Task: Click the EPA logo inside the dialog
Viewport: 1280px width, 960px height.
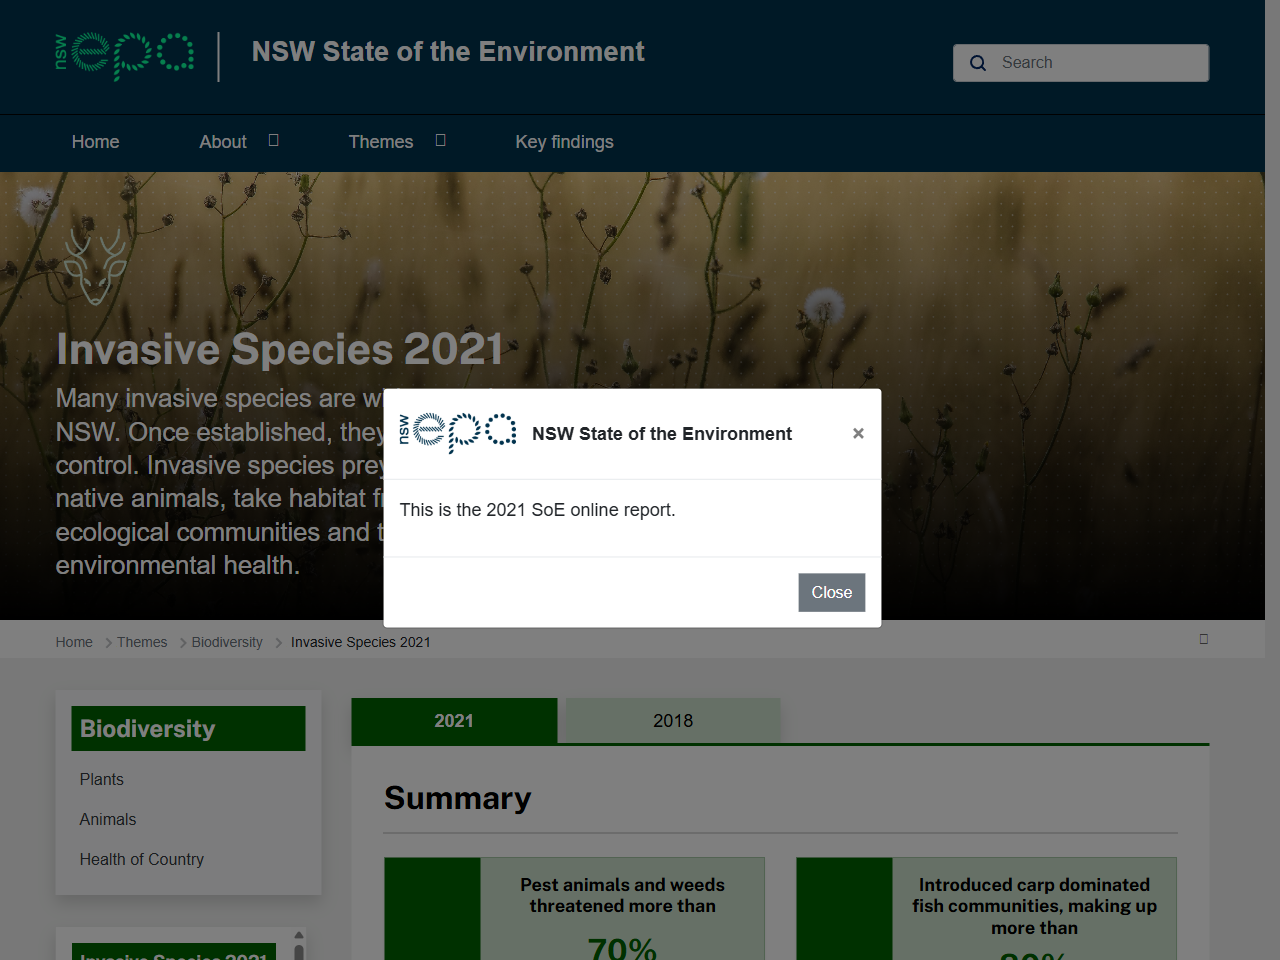Action: (x=457, y=433)
